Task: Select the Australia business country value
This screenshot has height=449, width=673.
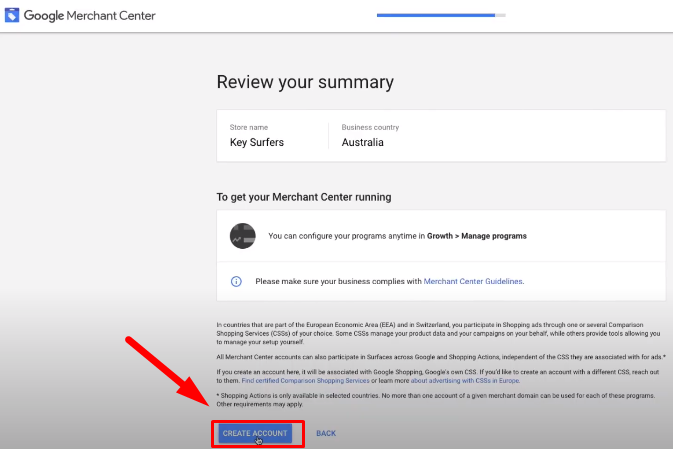Action: click(x=362, y=142)
